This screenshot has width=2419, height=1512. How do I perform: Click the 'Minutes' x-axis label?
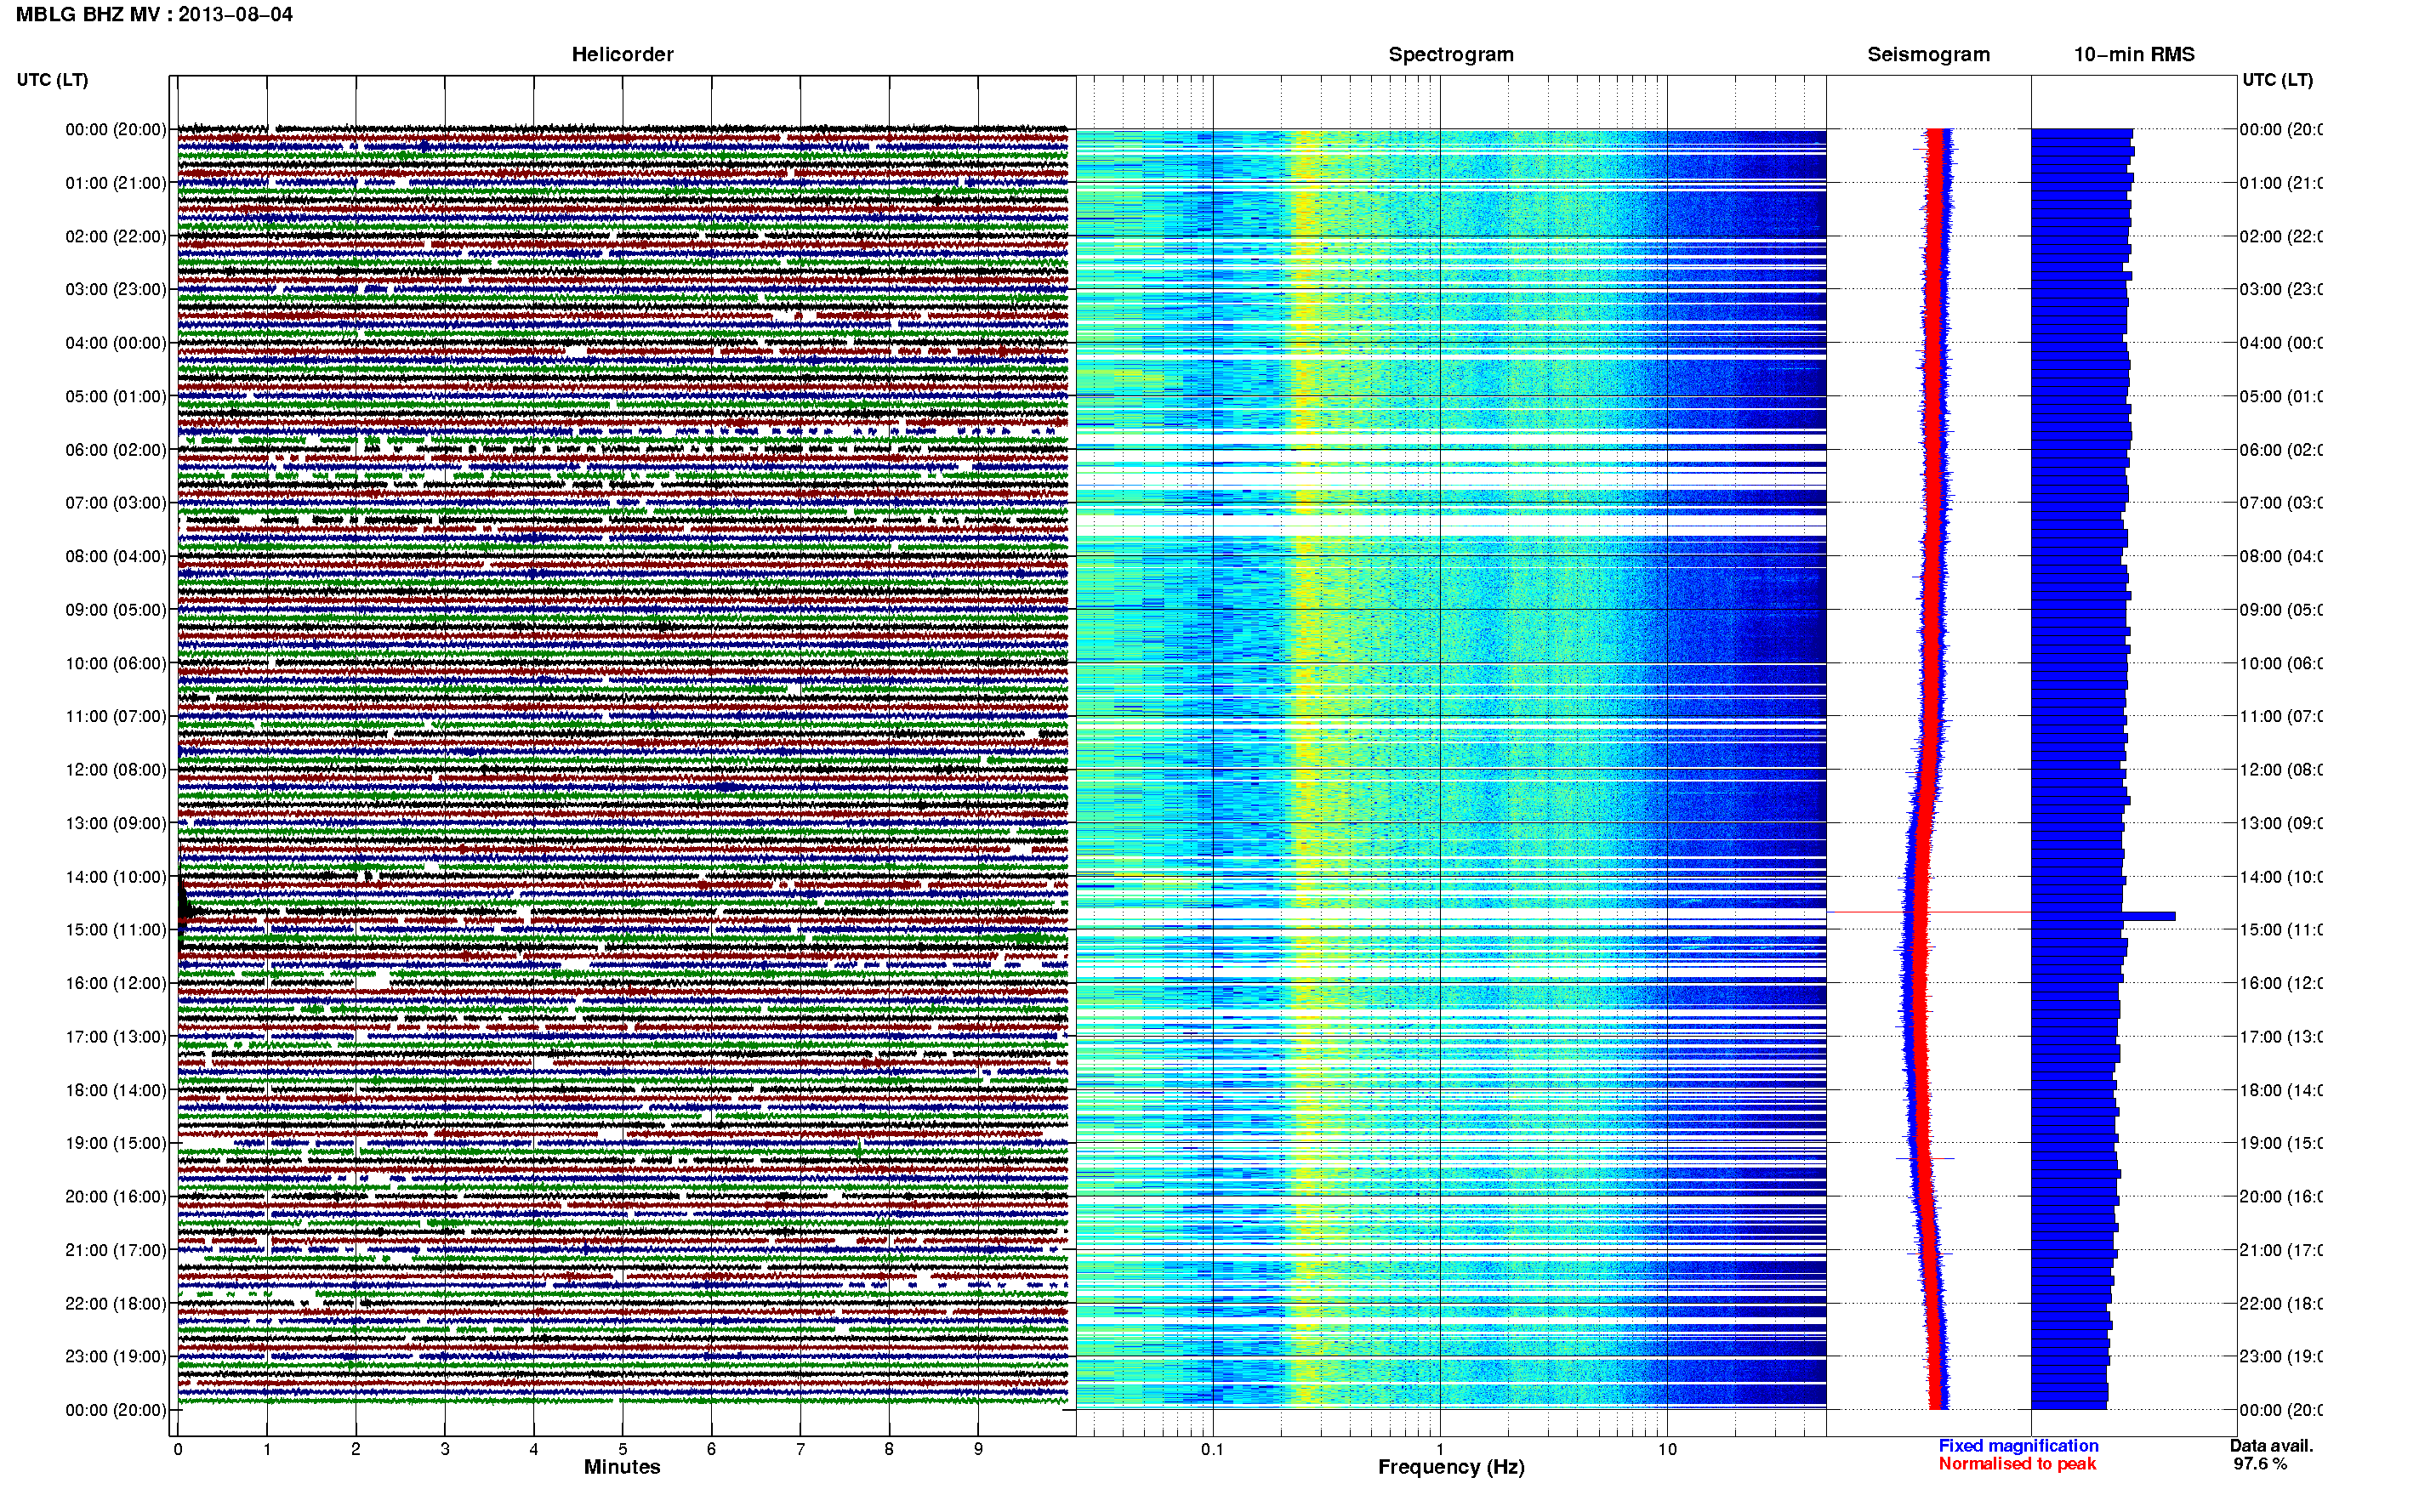622,1467
